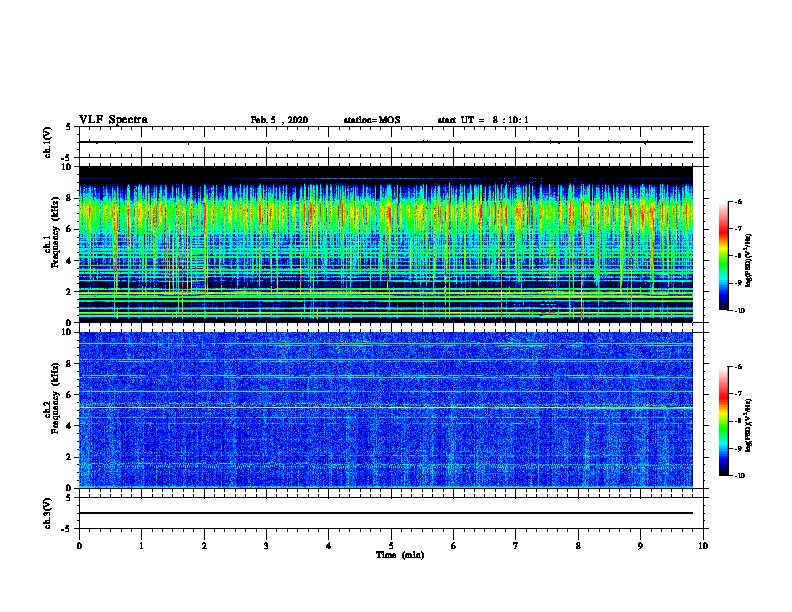792x612 pixels.
Task: Select the "Feb. 5, 2020" date text
Action: point(279,120)
